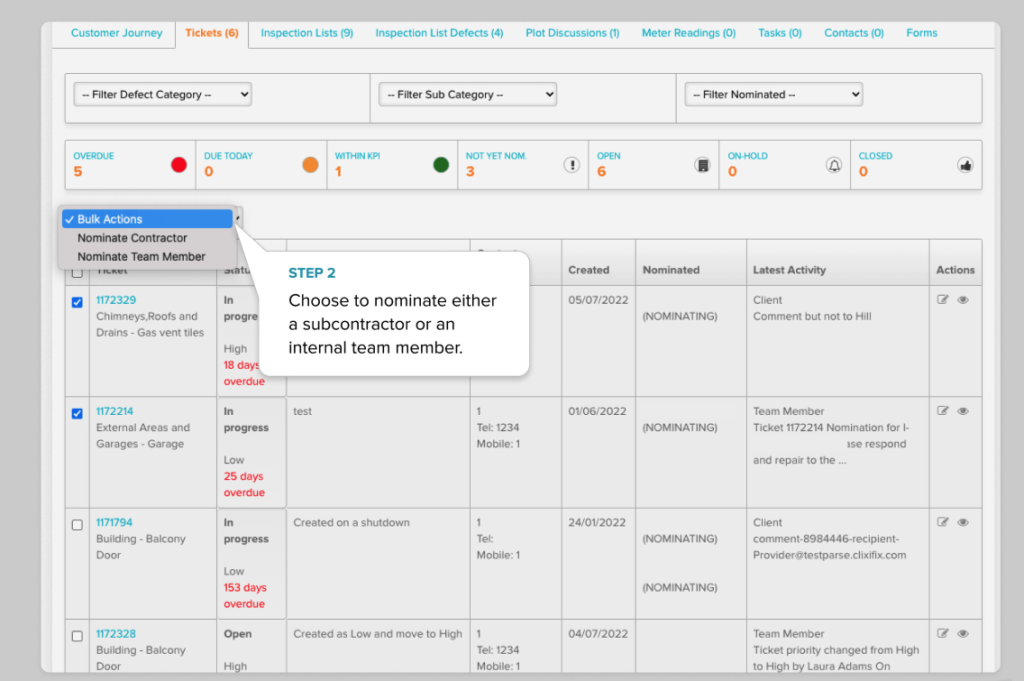Open the Filter Nominated dropdown
The image size is (1024, 681).
point(773,95)
